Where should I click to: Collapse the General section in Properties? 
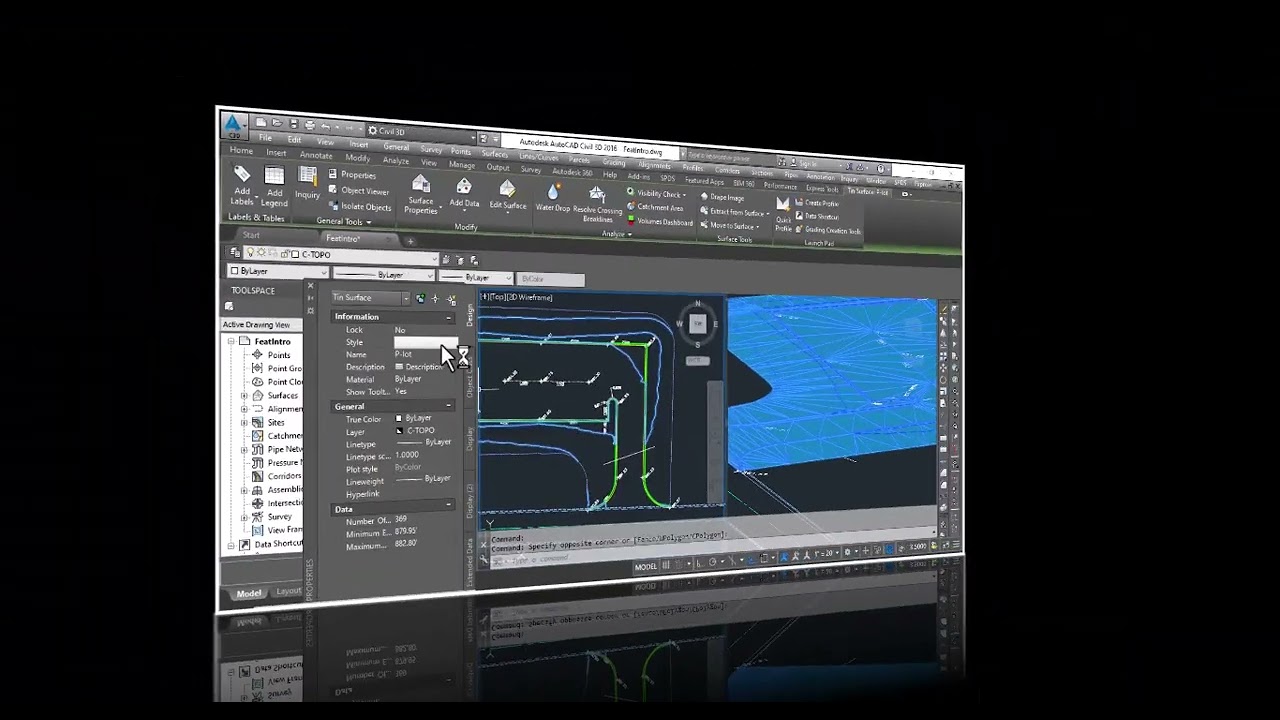(x=448, y=407)
